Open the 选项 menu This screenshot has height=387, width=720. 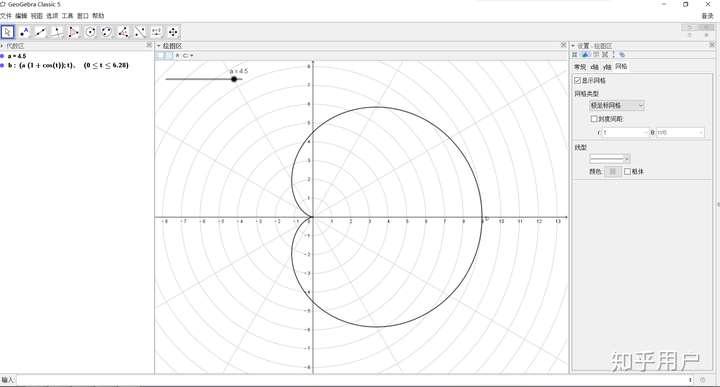(52, 16)
